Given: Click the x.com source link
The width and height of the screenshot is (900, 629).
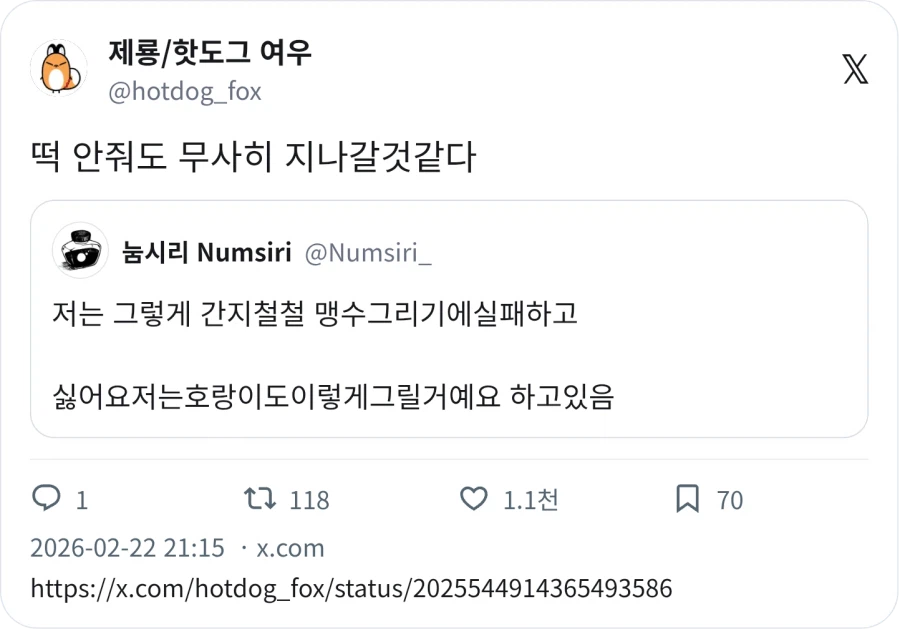Looking at the screenshot, I should click(x=292, y=548).
